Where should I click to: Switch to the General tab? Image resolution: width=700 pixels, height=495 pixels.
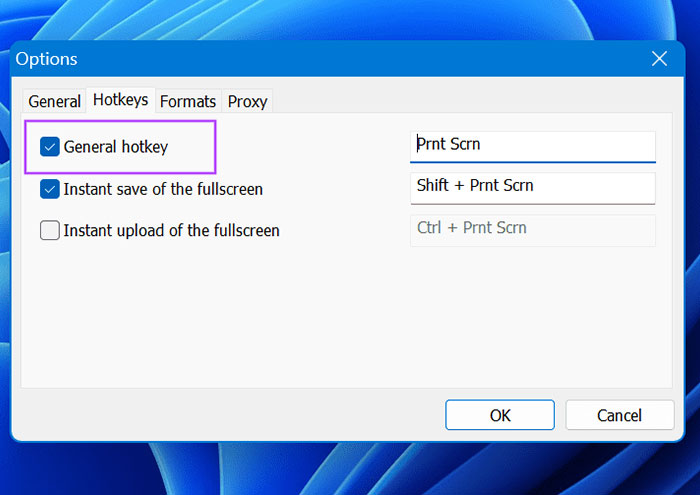tap(54, 101)
